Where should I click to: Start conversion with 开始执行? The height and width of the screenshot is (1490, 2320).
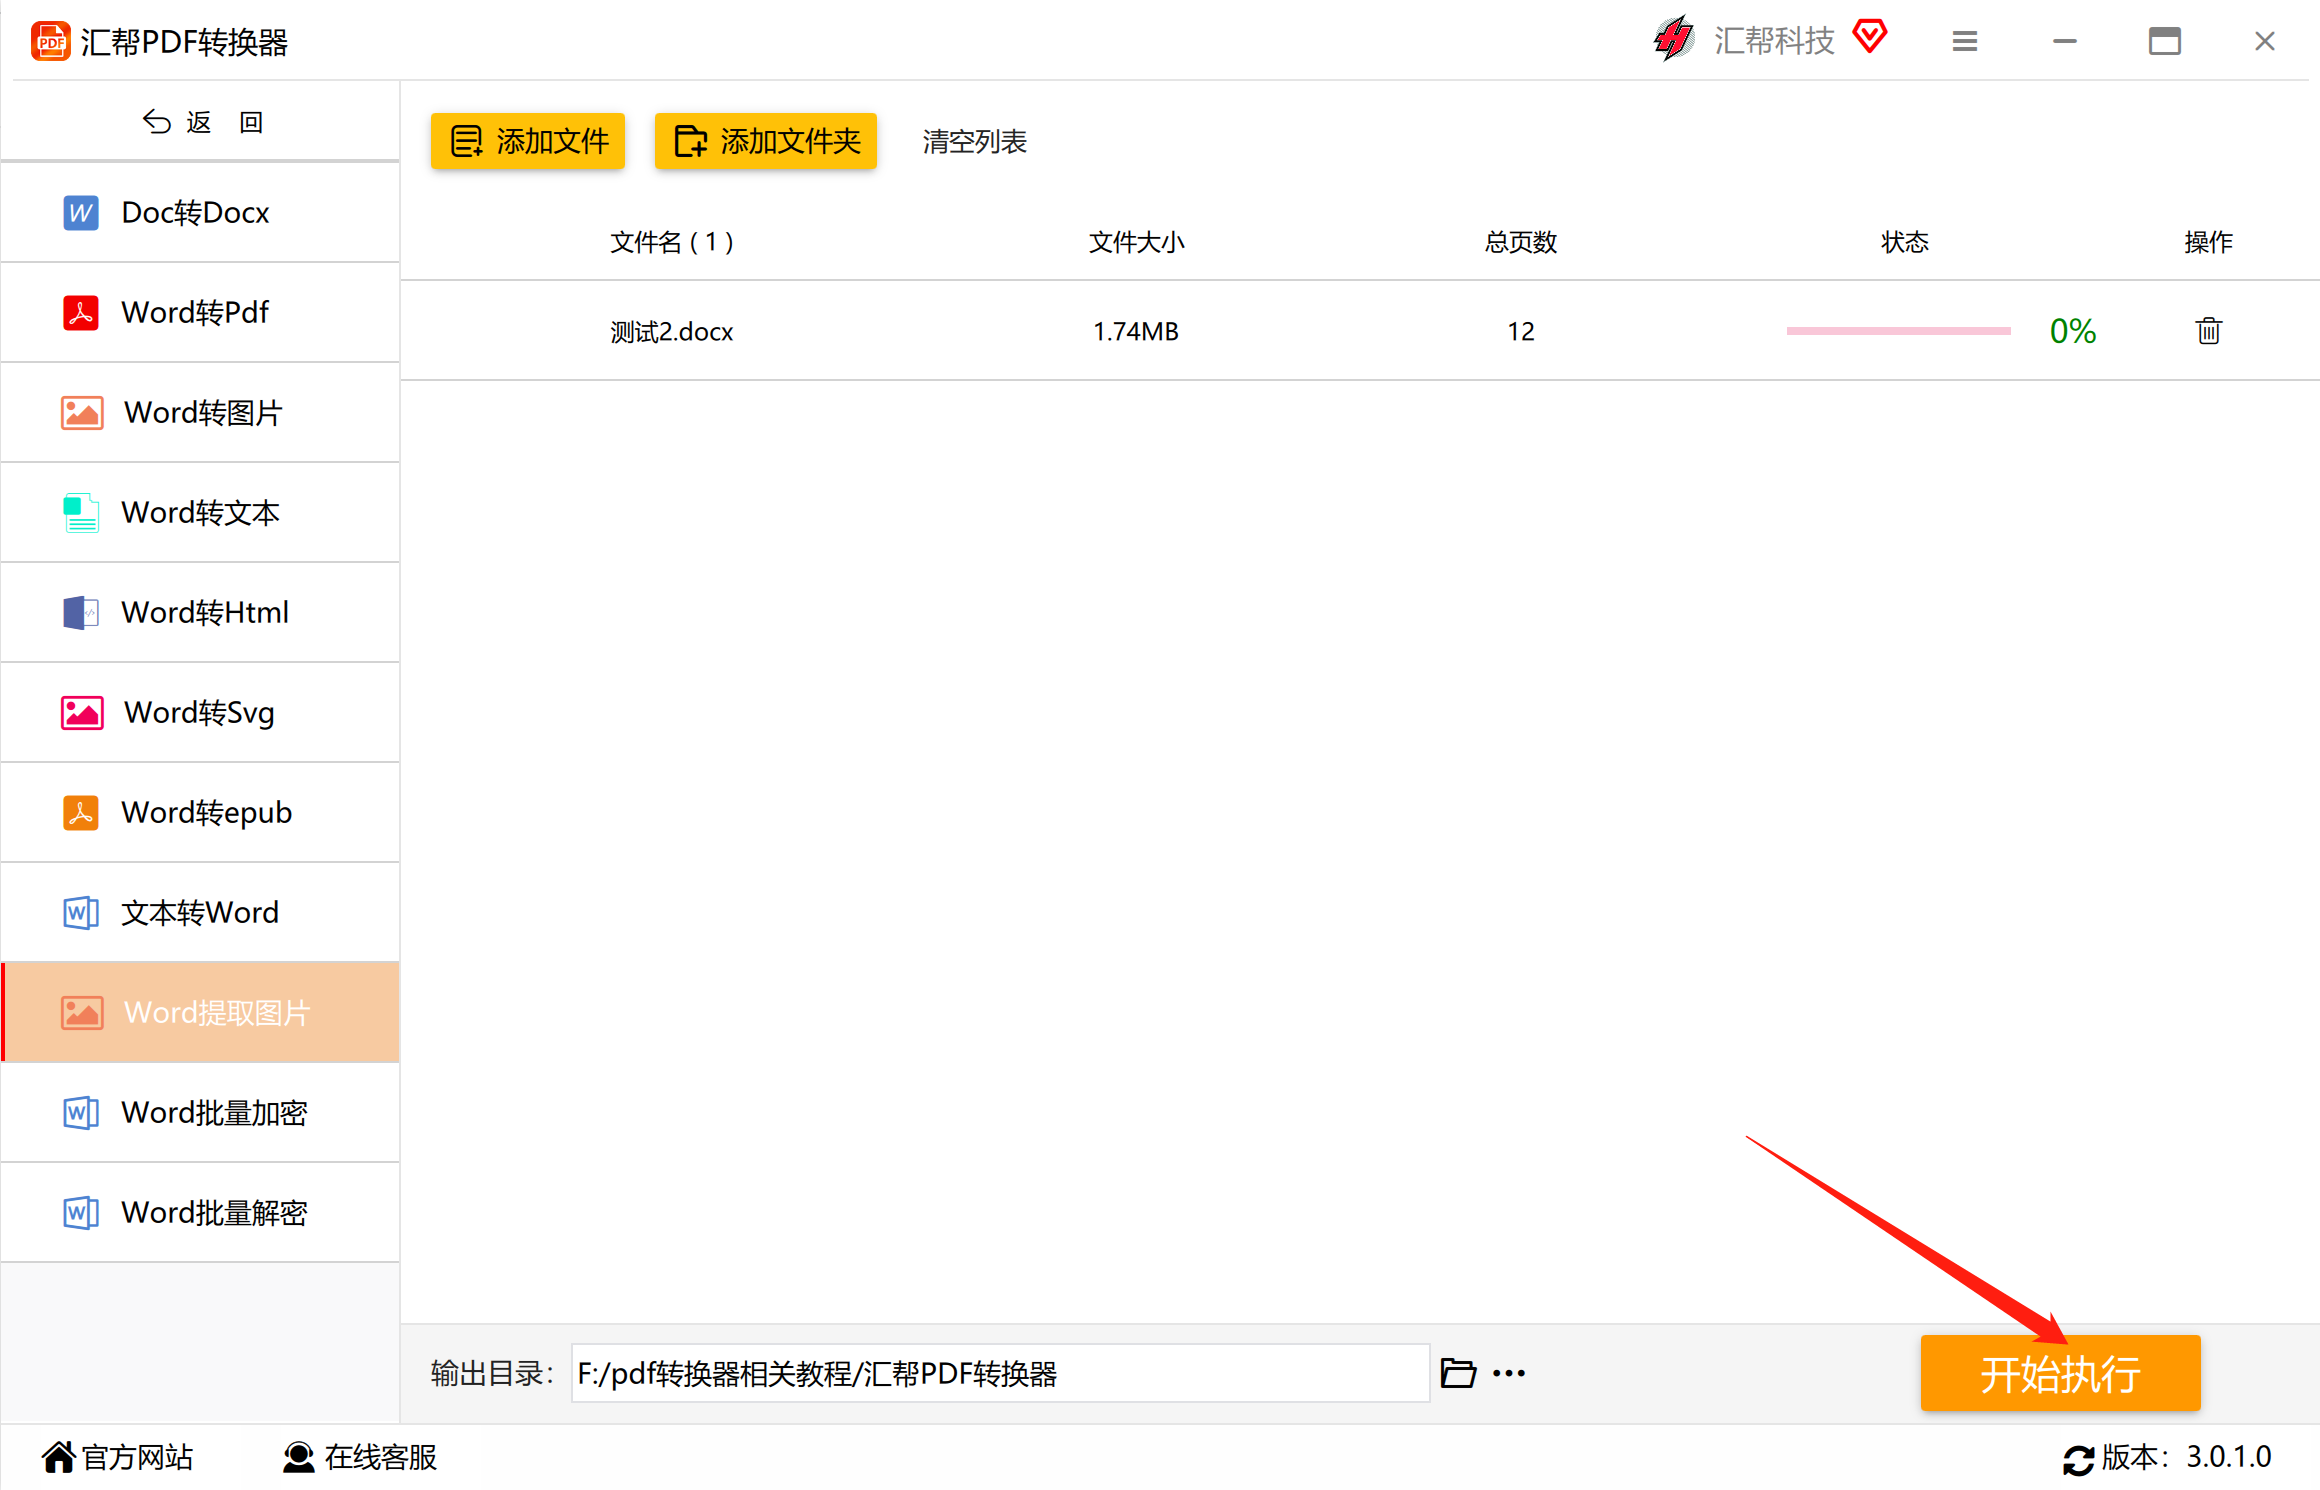pos(2061,1373)
